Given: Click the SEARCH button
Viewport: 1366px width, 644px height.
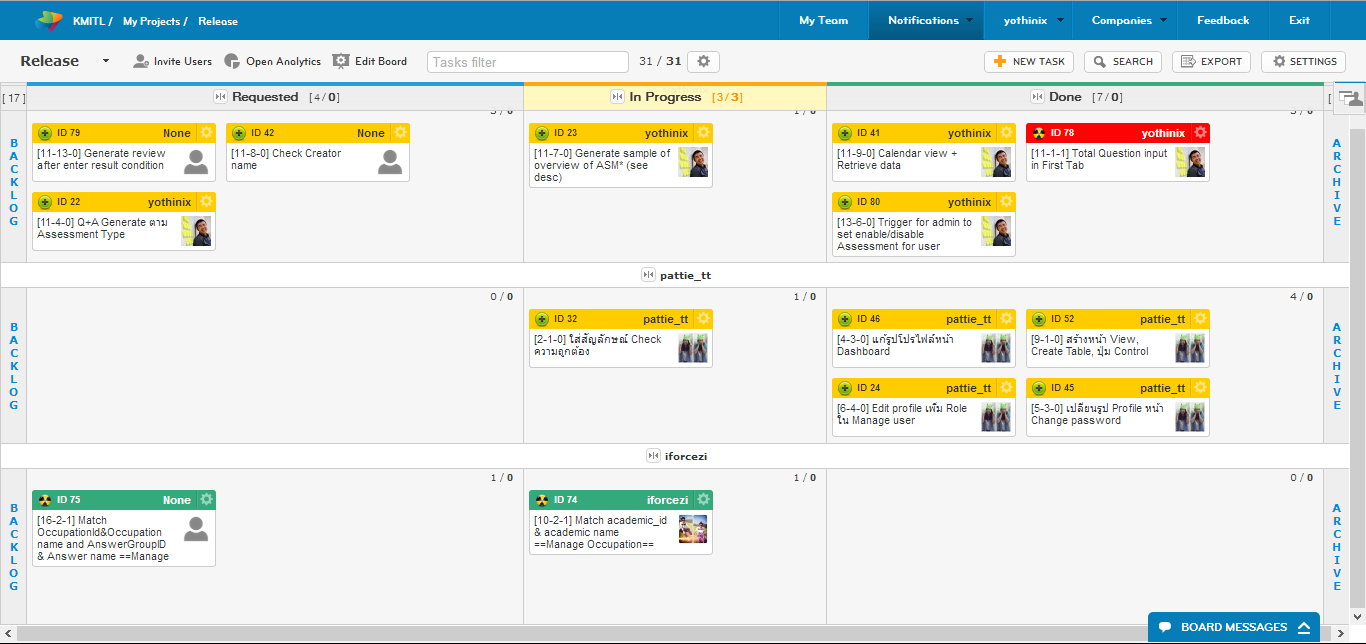Looking at the screenshot, I should coord(1123,62).
